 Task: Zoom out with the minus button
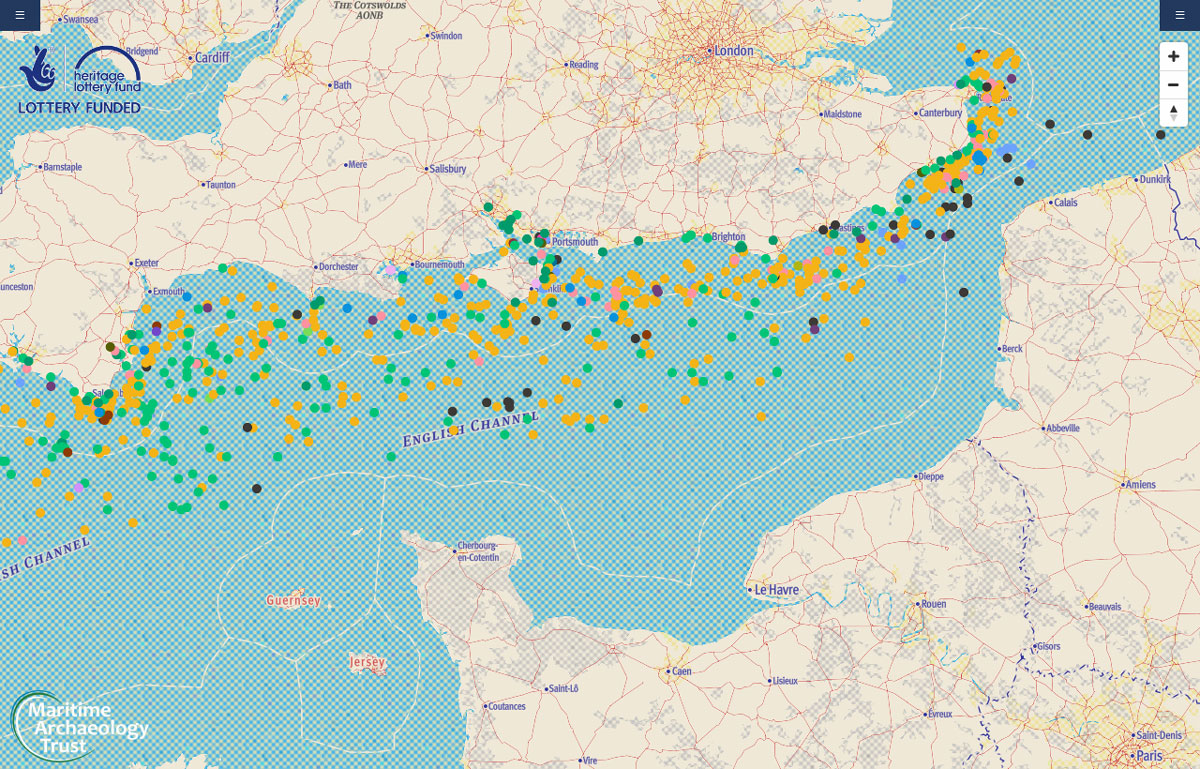1173,84
